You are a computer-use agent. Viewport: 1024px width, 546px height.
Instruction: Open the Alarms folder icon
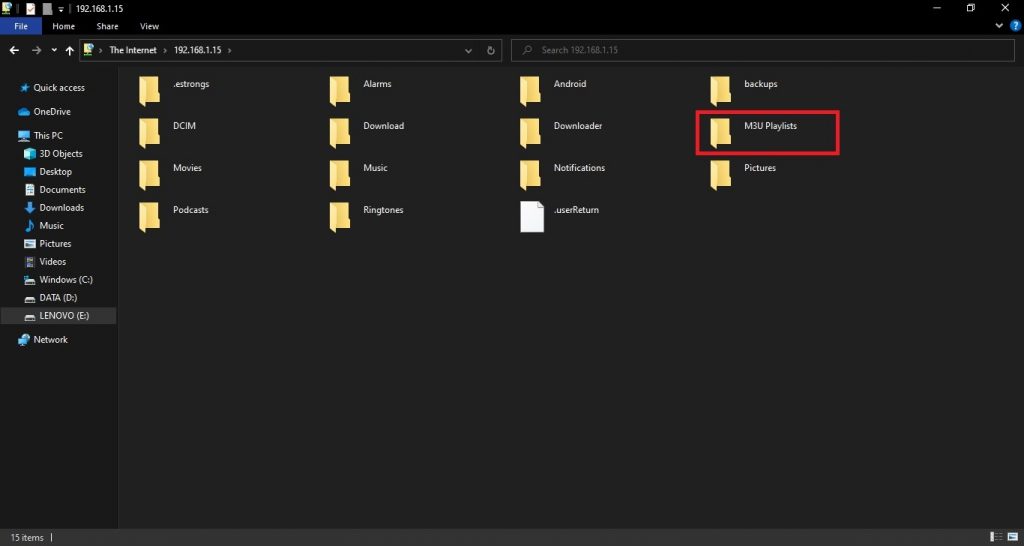pos(340,91)
